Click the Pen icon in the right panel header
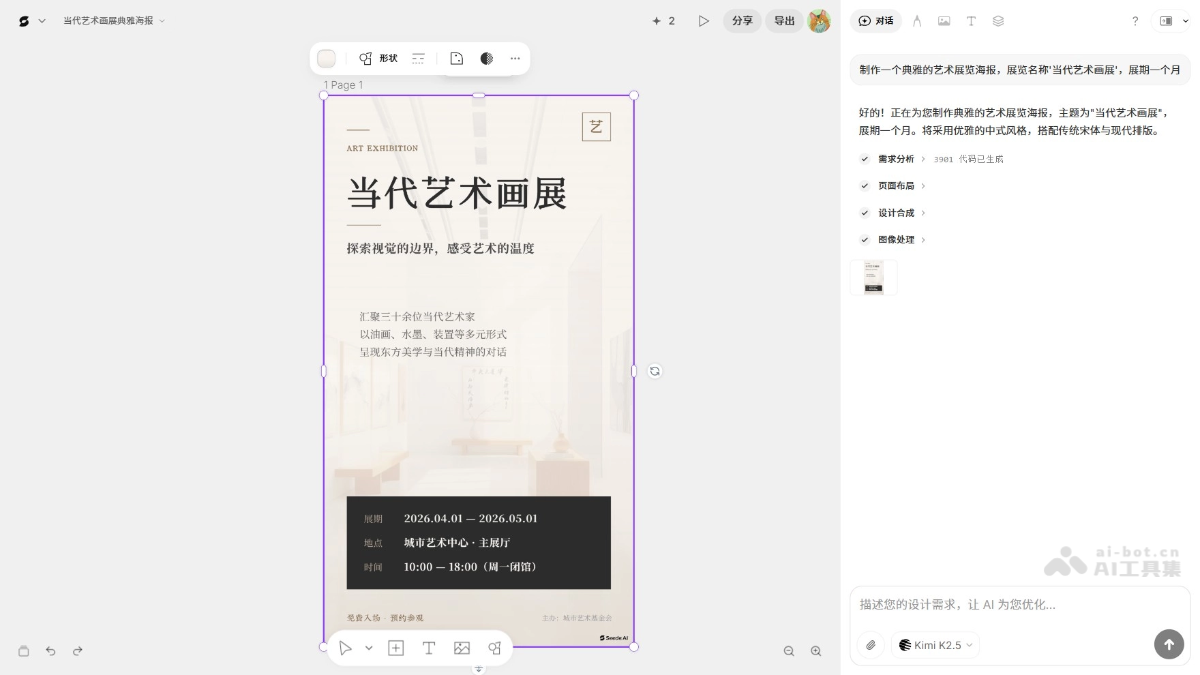 [918, 21]
